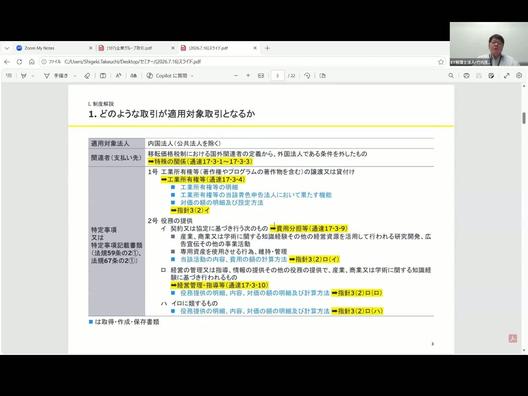528x396 pixels.
Task: Click the zoom in plus button
Action: tap(248, 76)
